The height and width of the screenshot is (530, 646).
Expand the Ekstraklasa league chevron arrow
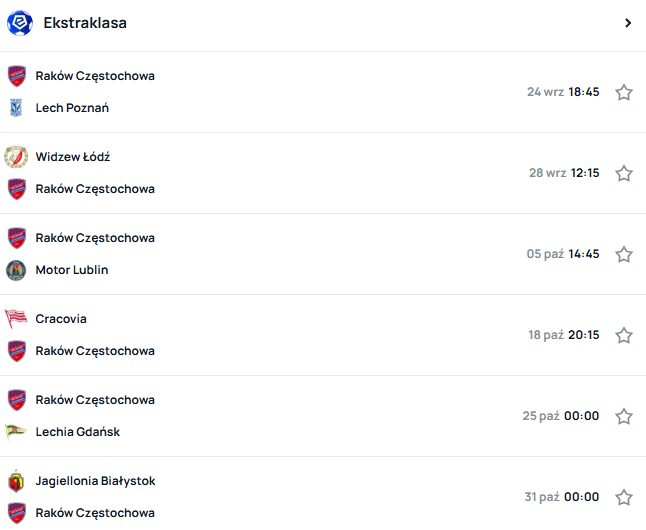point(628,23)
